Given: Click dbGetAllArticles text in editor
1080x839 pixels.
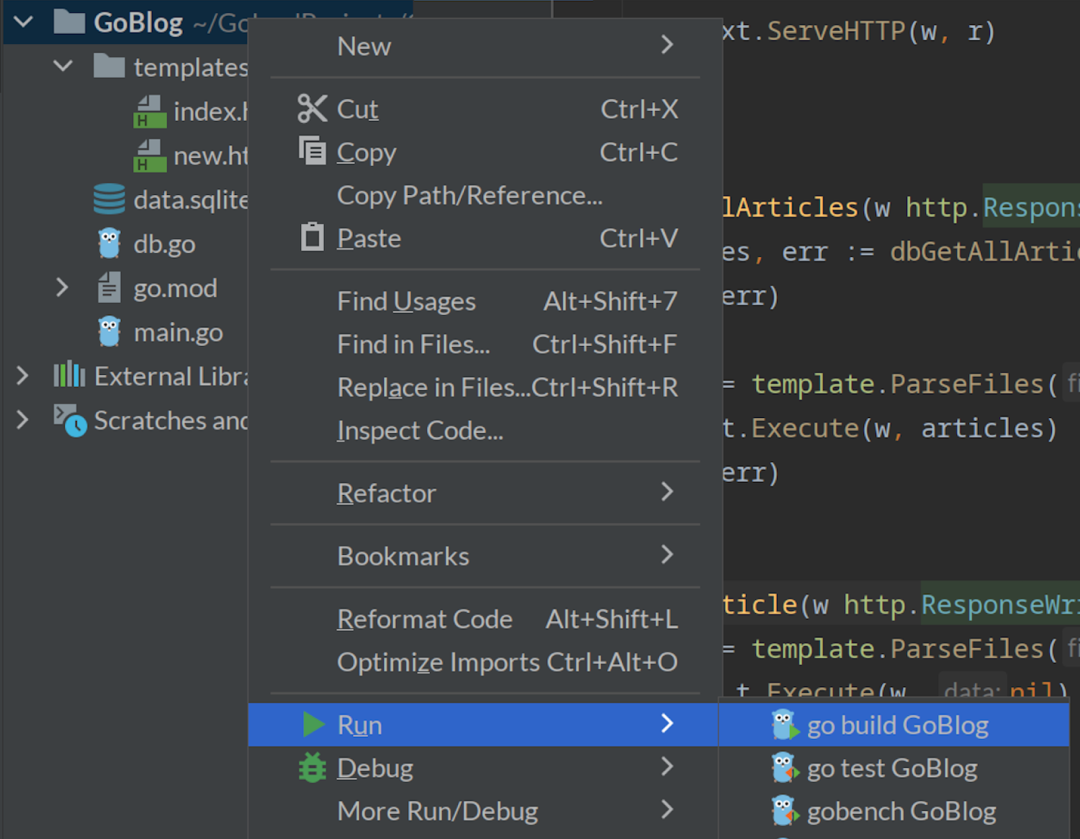Looking at the screenshot, I should (985, 251).
